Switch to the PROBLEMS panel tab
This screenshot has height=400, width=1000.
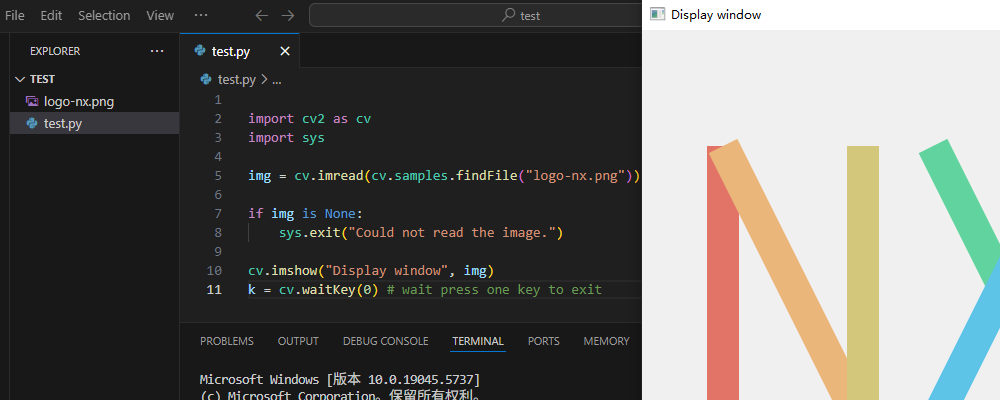(x=226, y=341)
